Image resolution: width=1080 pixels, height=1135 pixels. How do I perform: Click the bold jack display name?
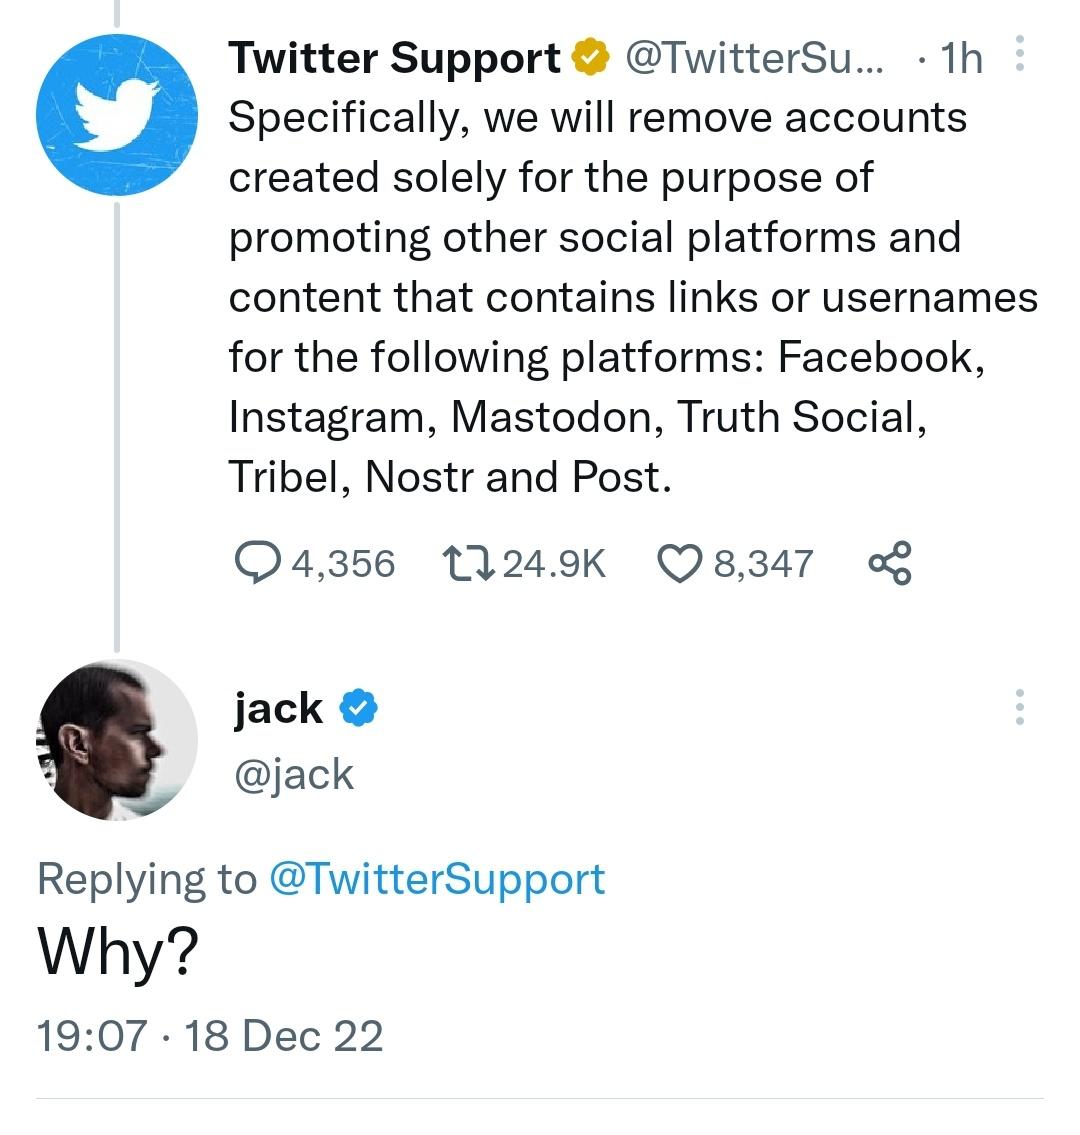coord(278,709)
